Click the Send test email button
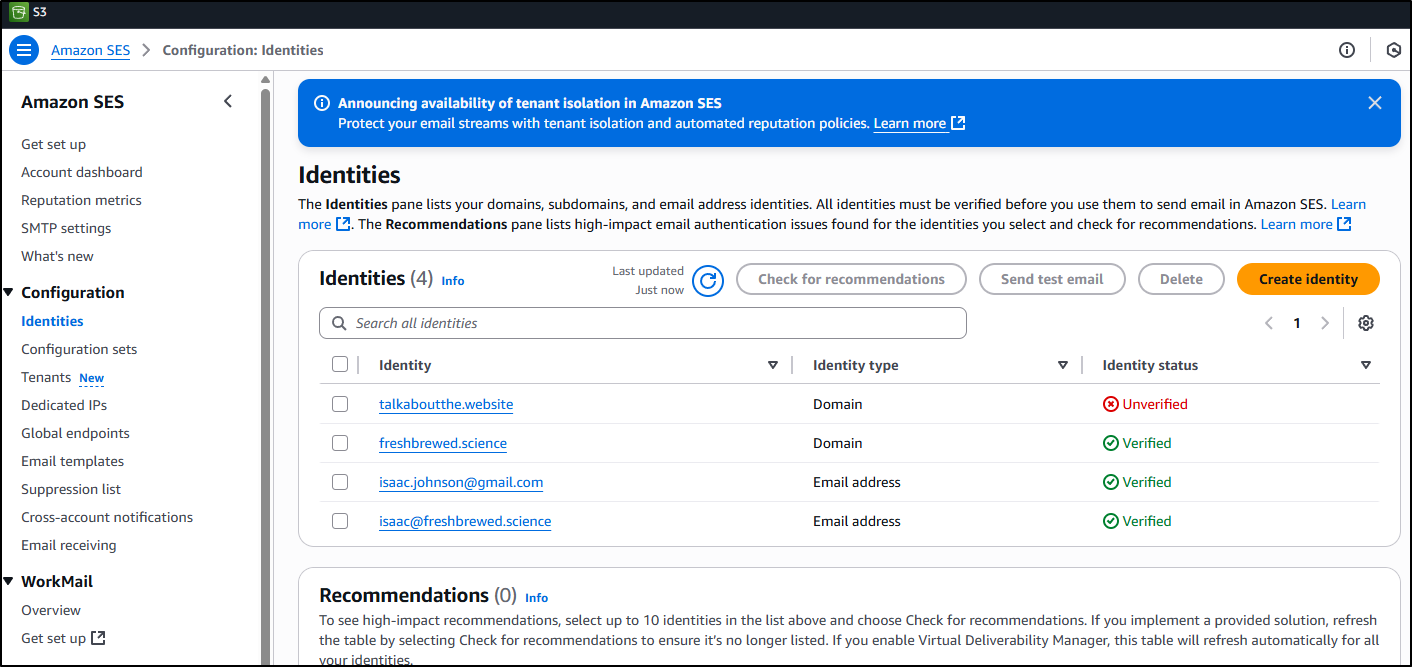The image size is (1412, 667). (1052, 279)
